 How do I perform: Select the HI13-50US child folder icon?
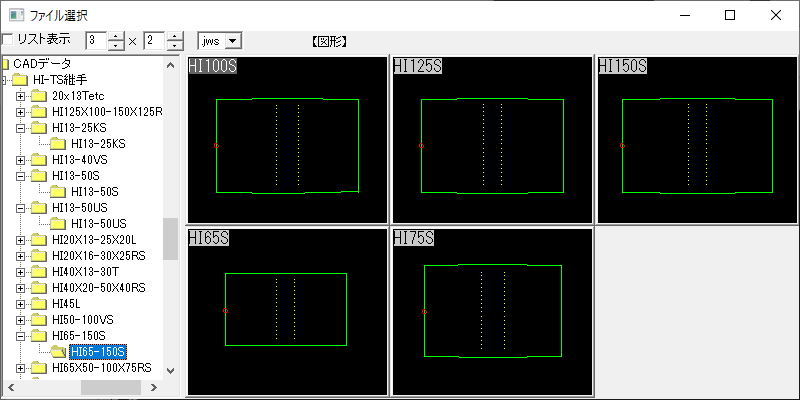pos(58,224)
